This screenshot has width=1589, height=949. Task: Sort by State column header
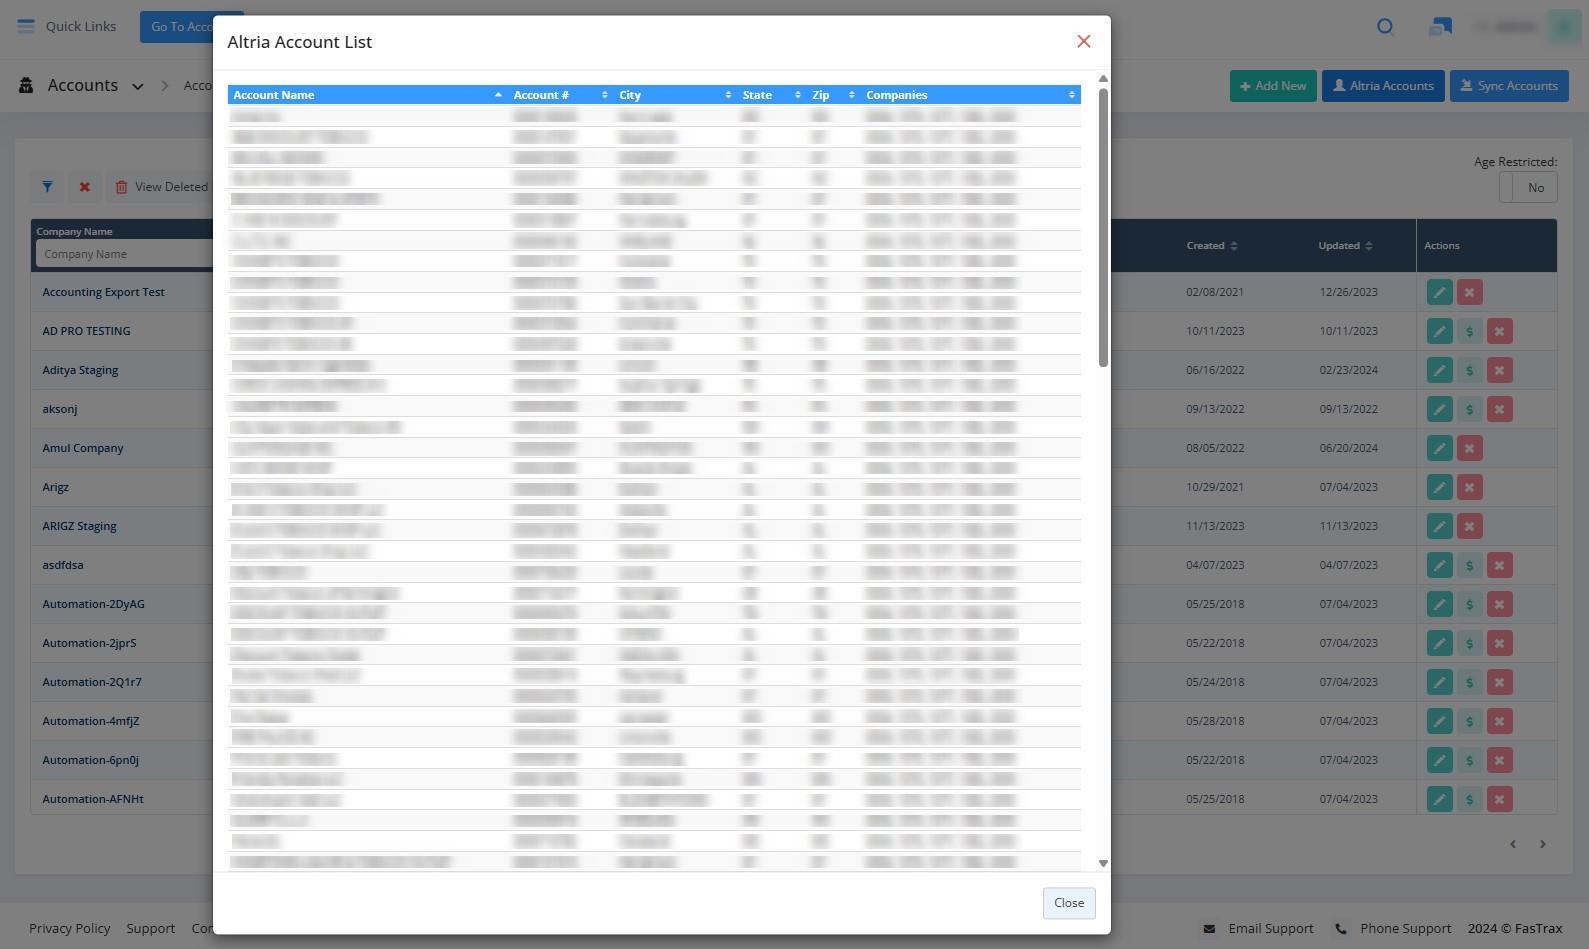click(771, 95)
